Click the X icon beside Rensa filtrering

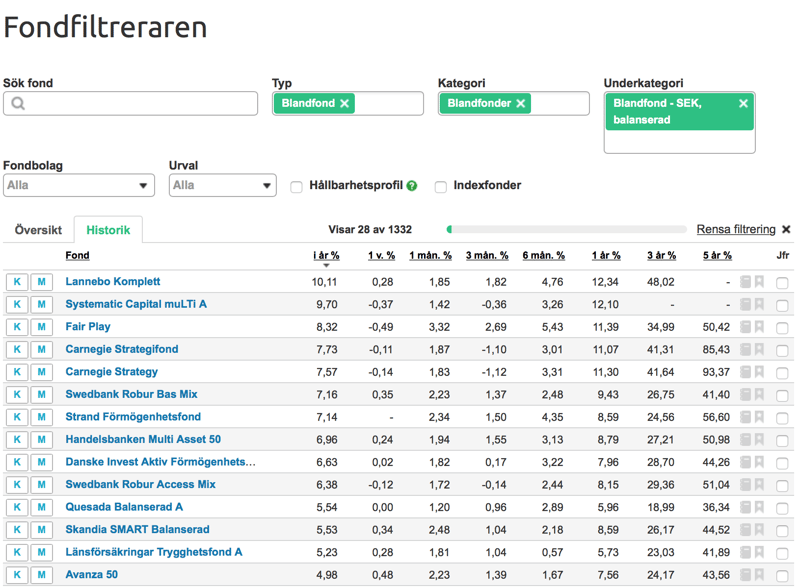coord(786,230)
